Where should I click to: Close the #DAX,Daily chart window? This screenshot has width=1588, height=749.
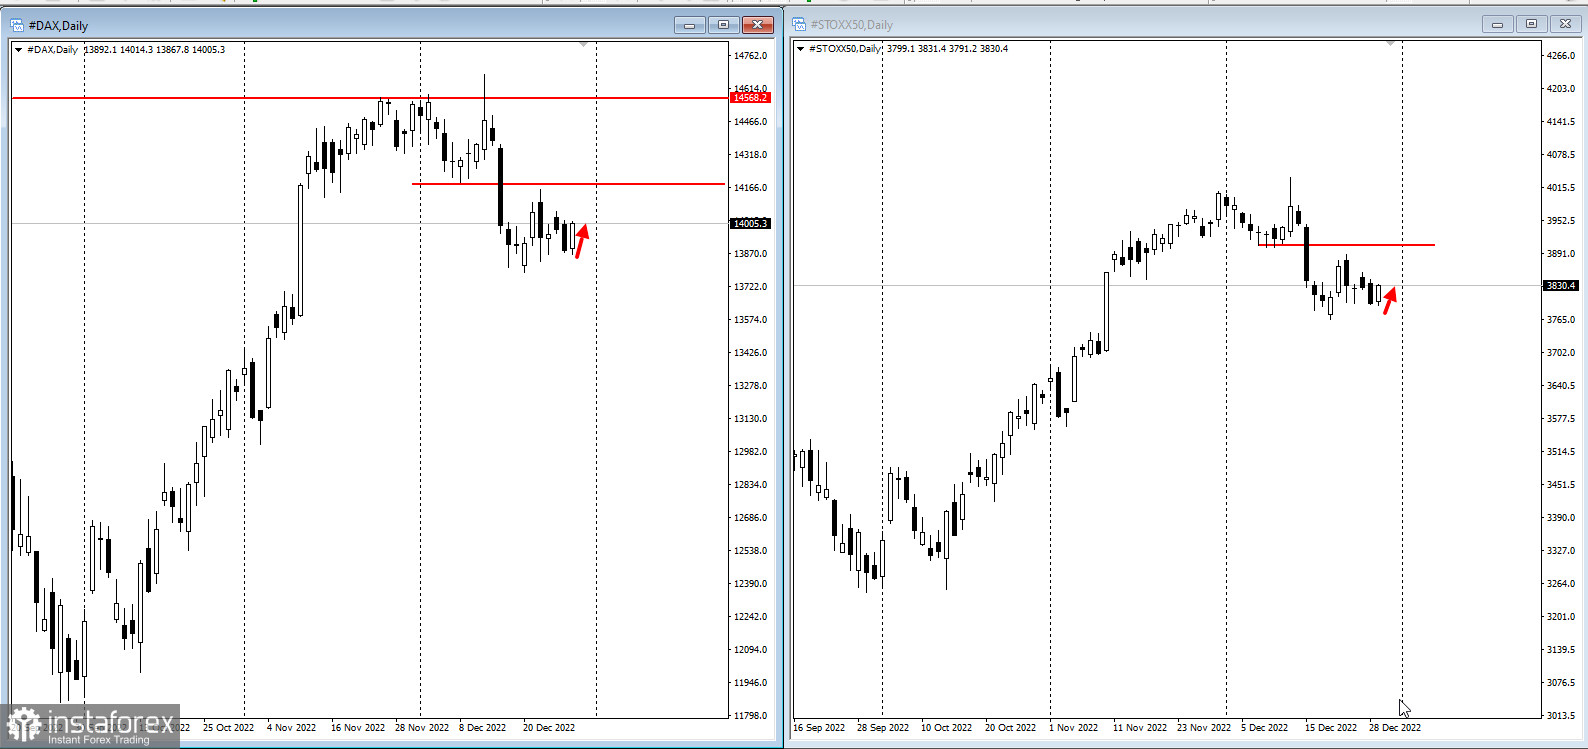pos(757,25)
